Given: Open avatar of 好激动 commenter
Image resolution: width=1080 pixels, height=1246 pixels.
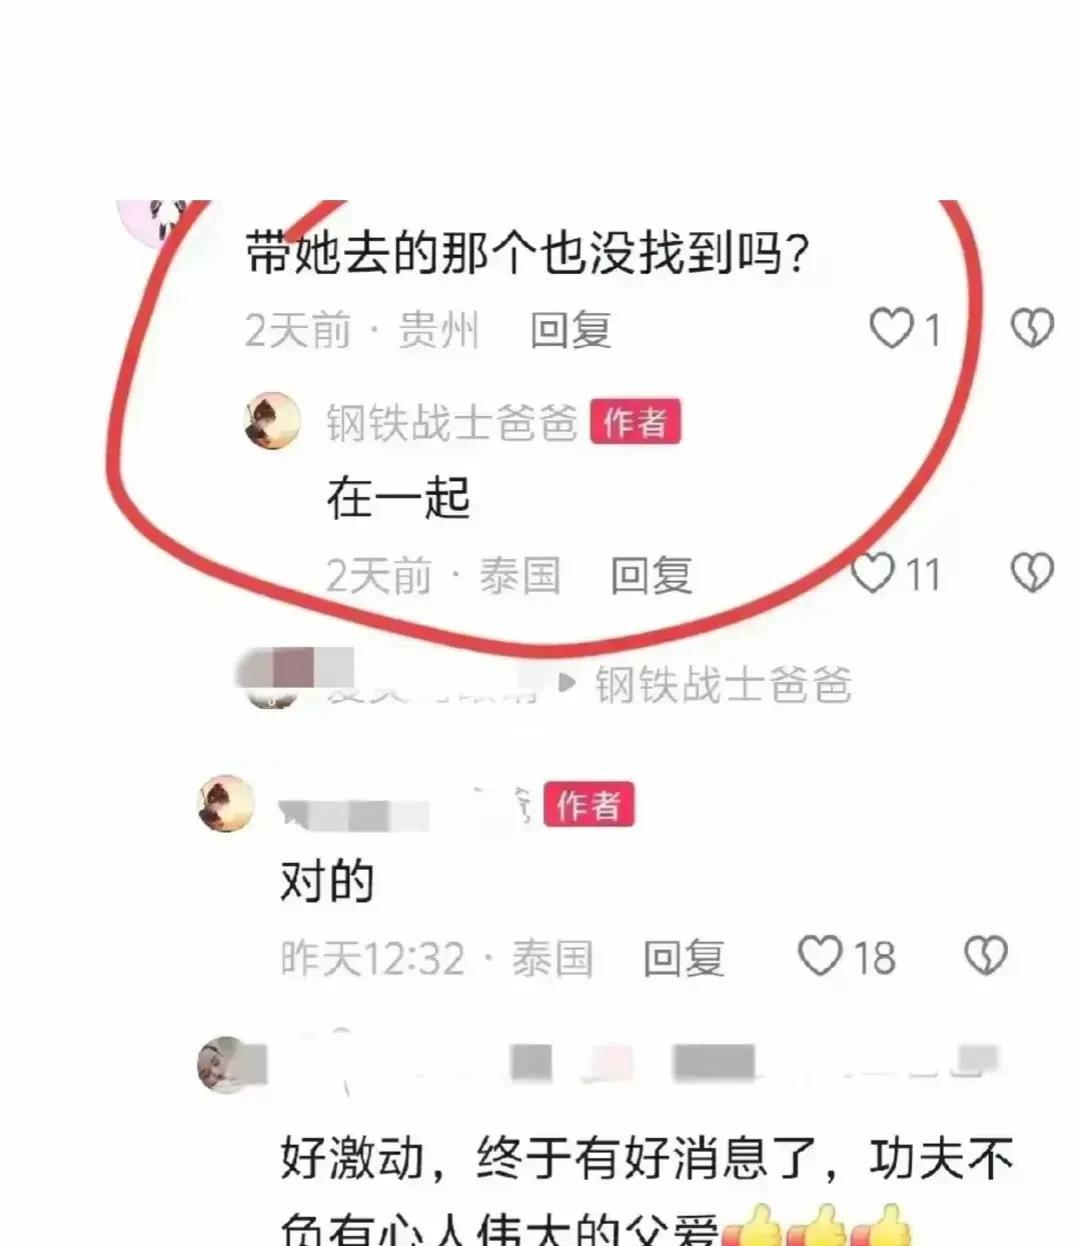Looking at the screenshot, I should click(x=228, y=1066).
